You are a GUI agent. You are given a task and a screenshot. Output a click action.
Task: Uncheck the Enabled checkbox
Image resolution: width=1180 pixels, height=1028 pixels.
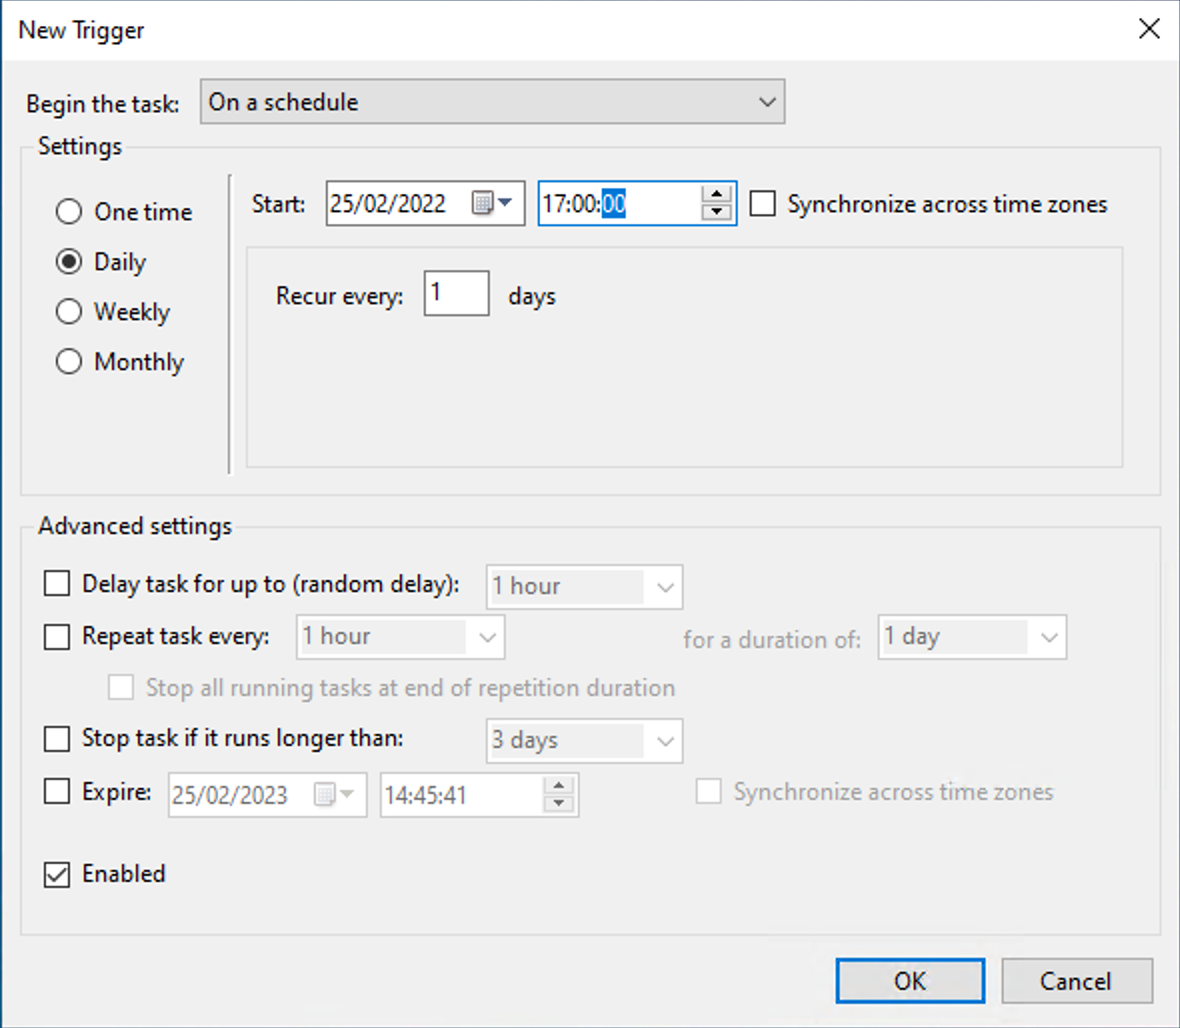[56, 874]
